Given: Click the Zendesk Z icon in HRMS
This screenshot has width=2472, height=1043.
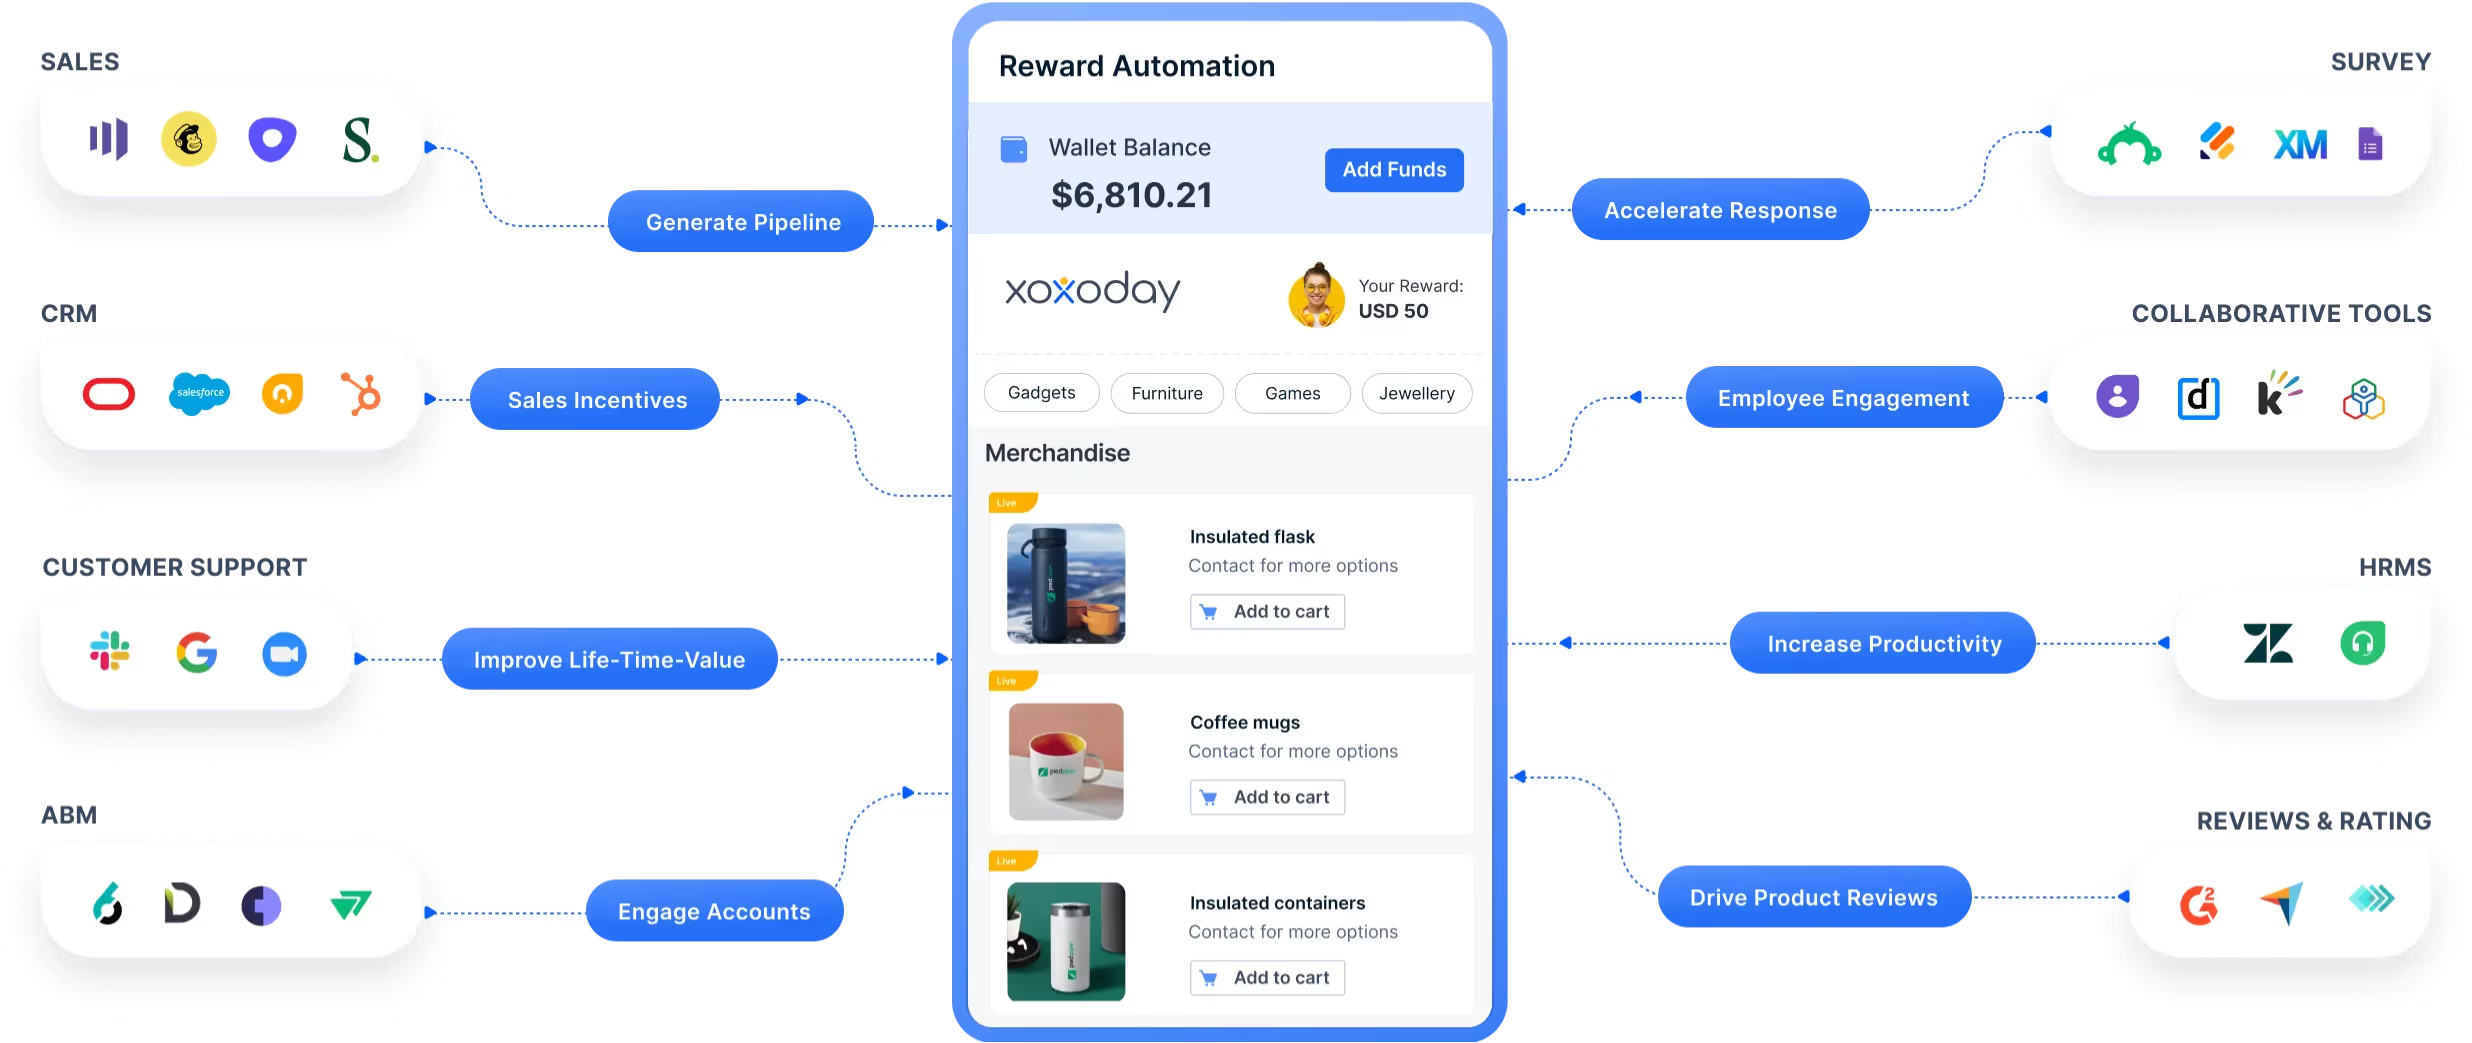Looking at the screenshot, I should coord(2268,643).
